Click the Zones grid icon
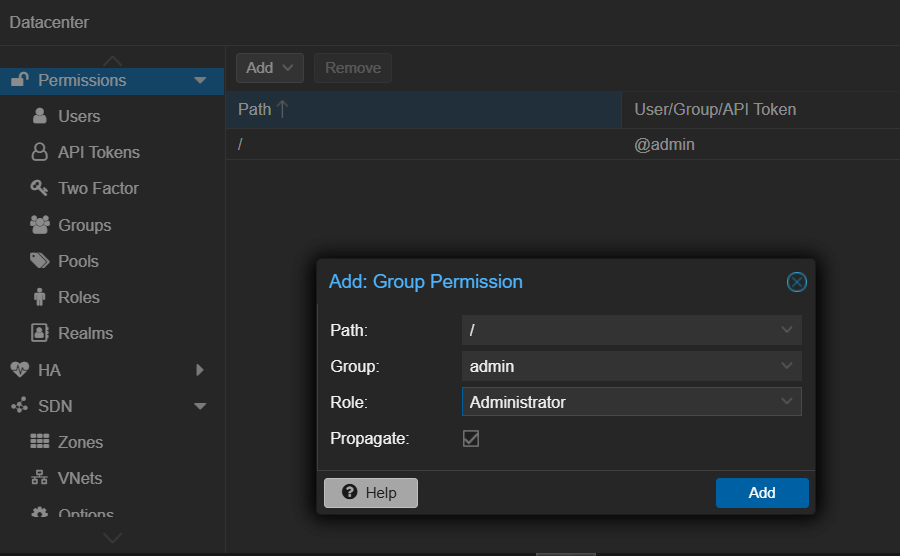 tap(40, 442)
